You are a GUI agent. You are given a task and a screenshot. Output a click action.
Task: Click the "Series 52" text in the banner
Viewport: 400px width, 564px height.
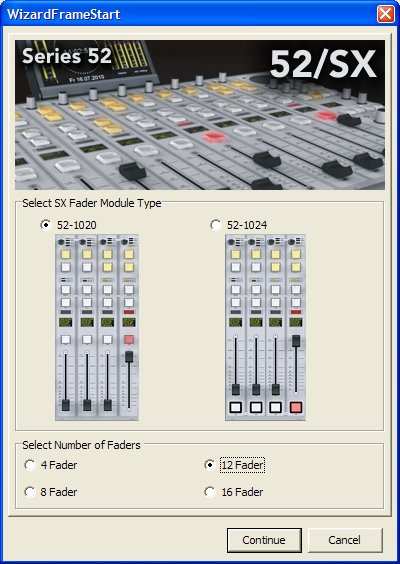coord(67,56)
